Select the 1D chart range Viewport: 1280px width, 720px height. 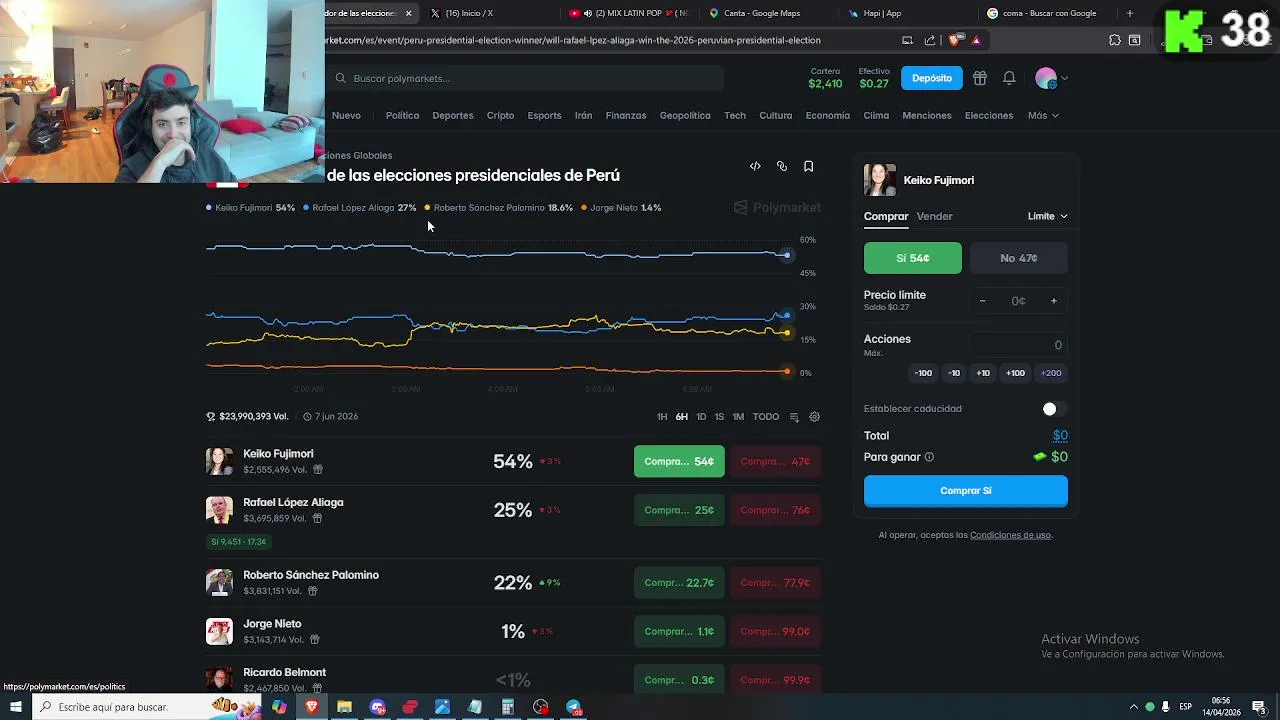701,417
